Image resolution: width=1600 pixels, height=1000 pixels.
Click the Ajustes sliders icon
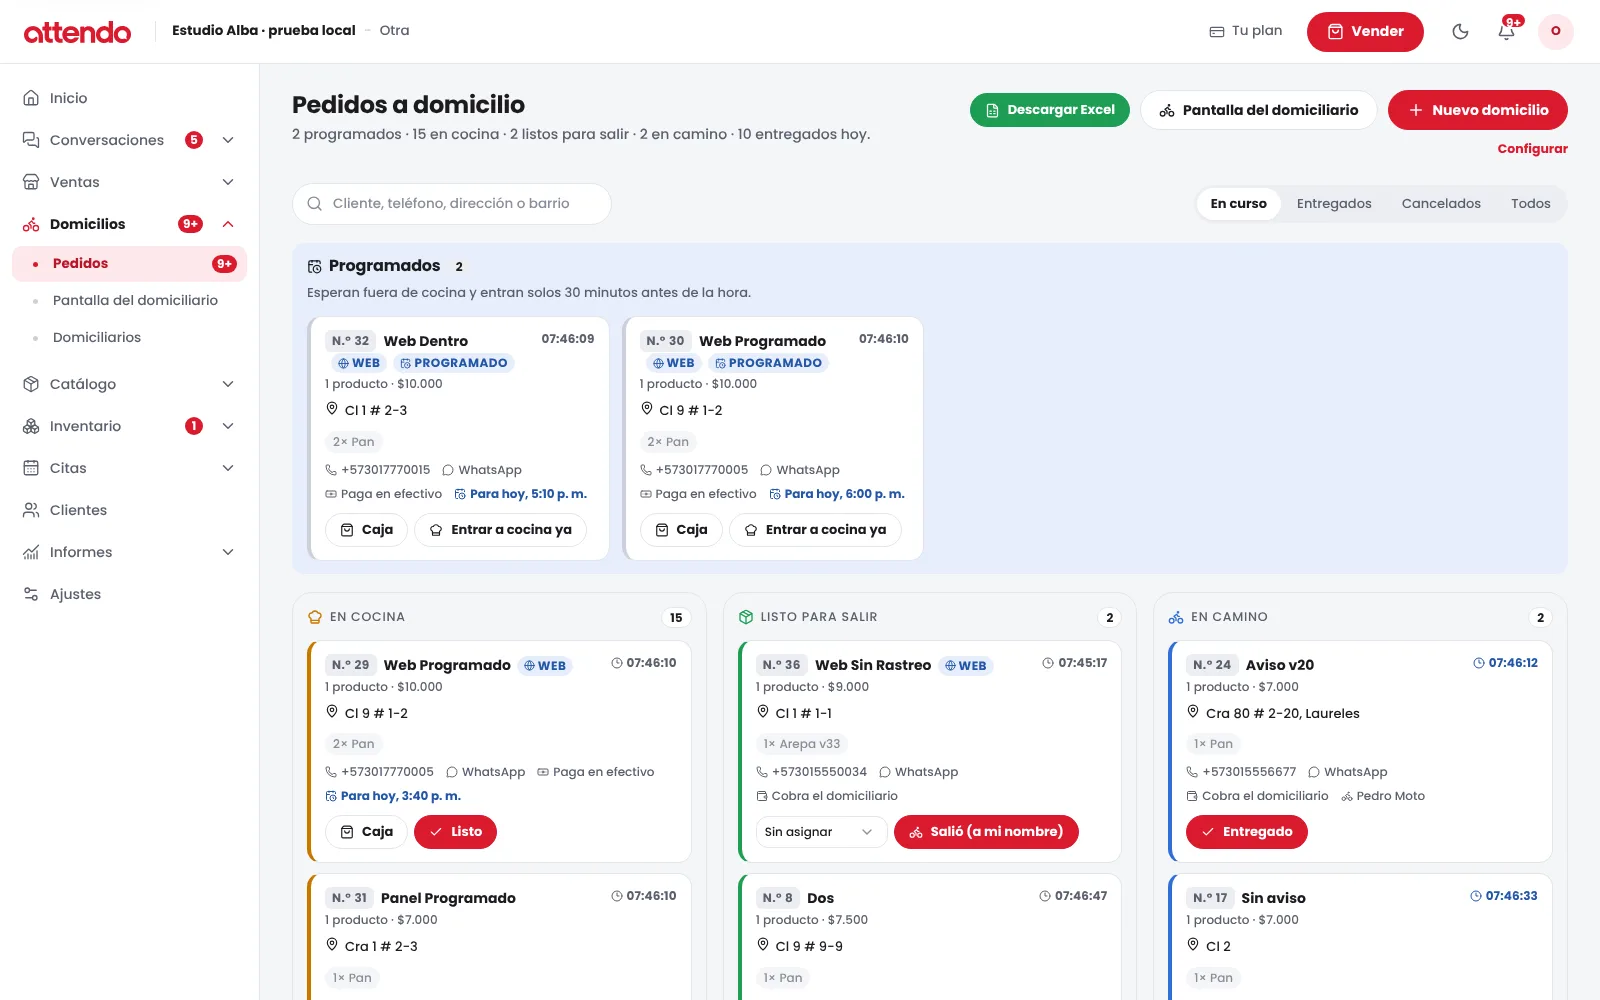[x=31, y=594]
